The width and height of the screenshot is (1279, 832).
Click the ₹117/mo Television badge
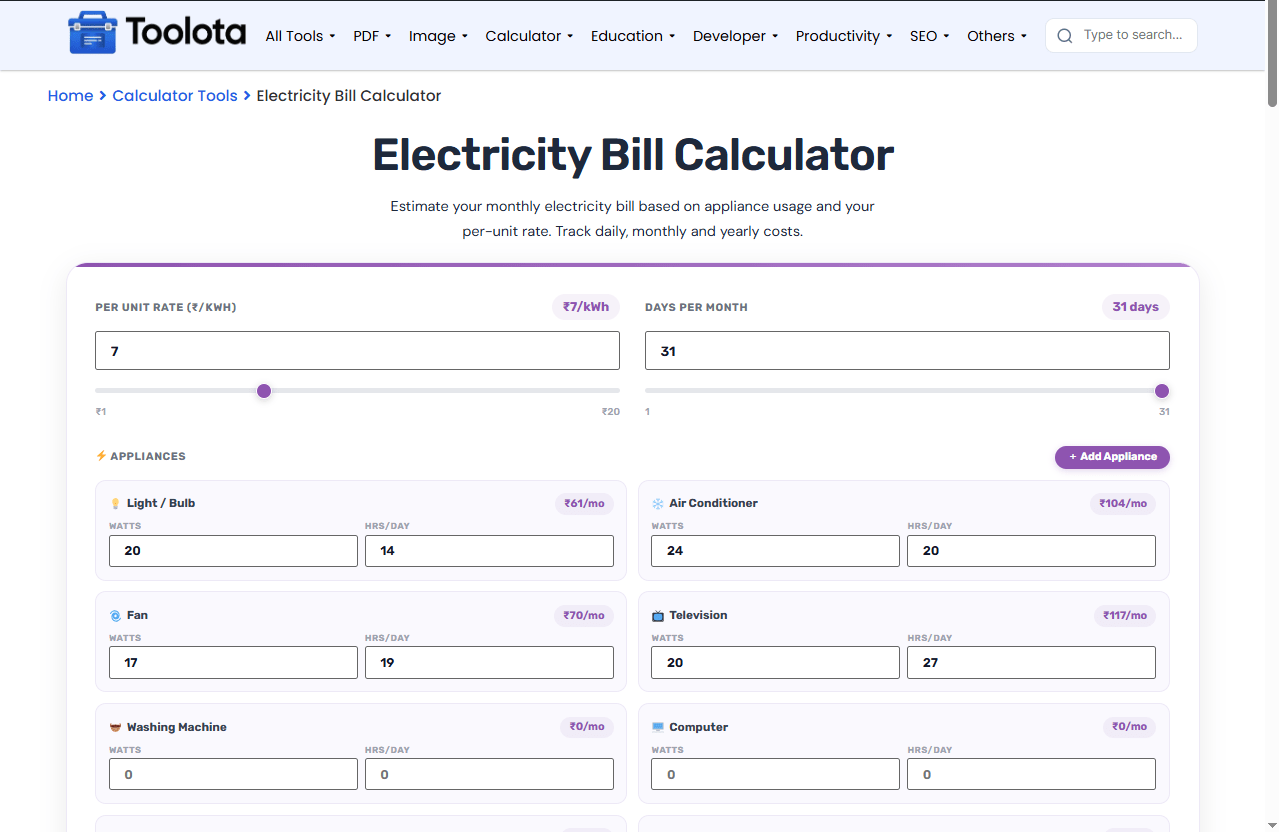(x=1124, y=615)
